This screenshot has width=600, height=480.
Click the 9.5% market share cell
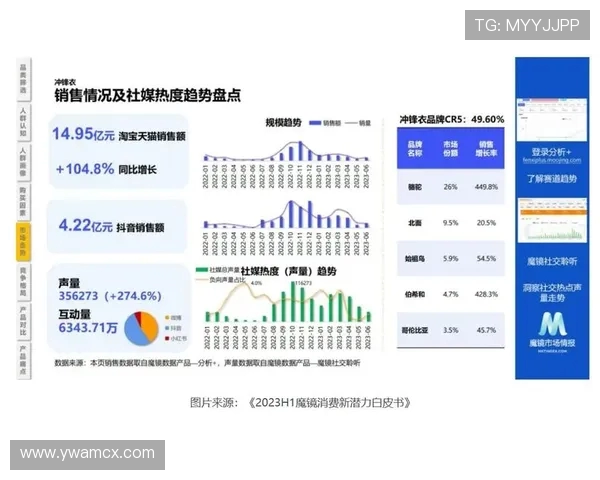coord(450,223)
